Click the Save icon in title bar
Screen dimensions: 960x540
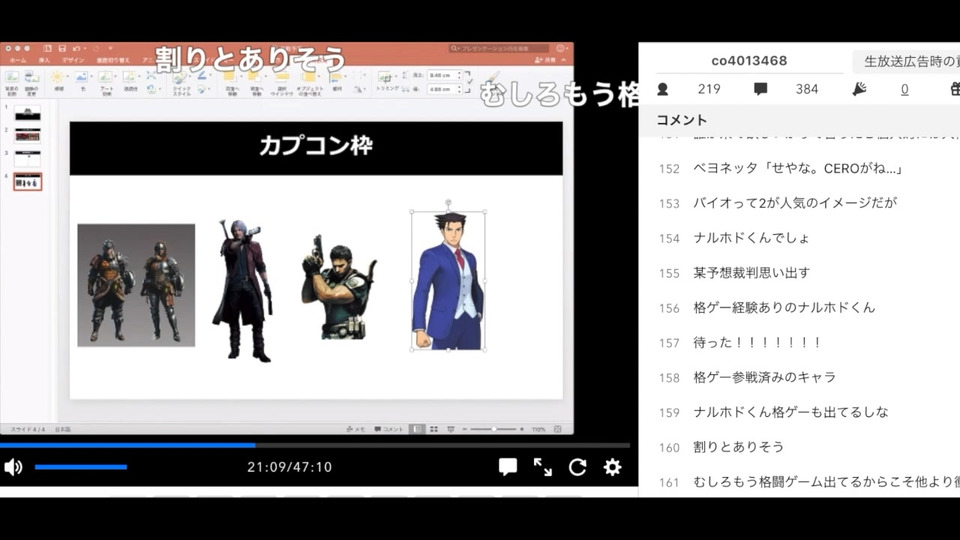click(62, 48)
